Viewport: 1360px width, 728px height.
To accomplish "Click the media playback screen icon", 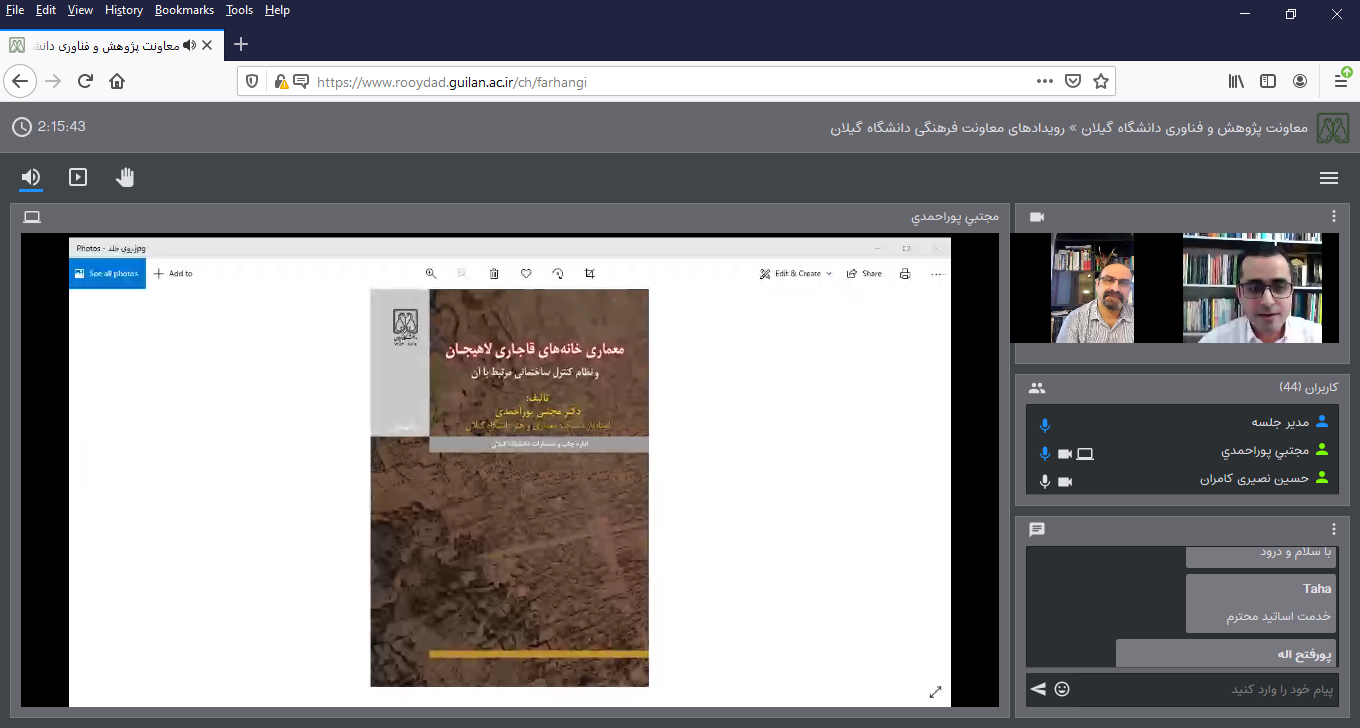I will [78, 178].
